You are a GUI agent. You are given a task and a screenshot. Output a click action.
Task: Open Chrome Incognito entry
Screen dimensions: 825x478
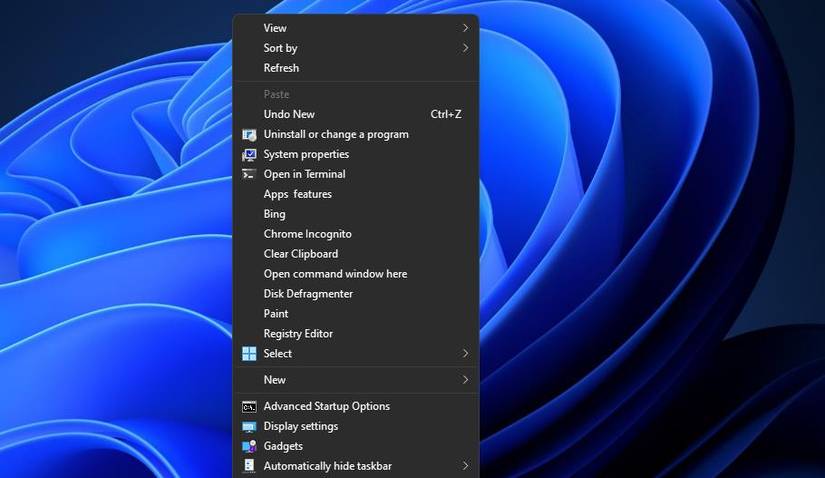pos(356,234)
